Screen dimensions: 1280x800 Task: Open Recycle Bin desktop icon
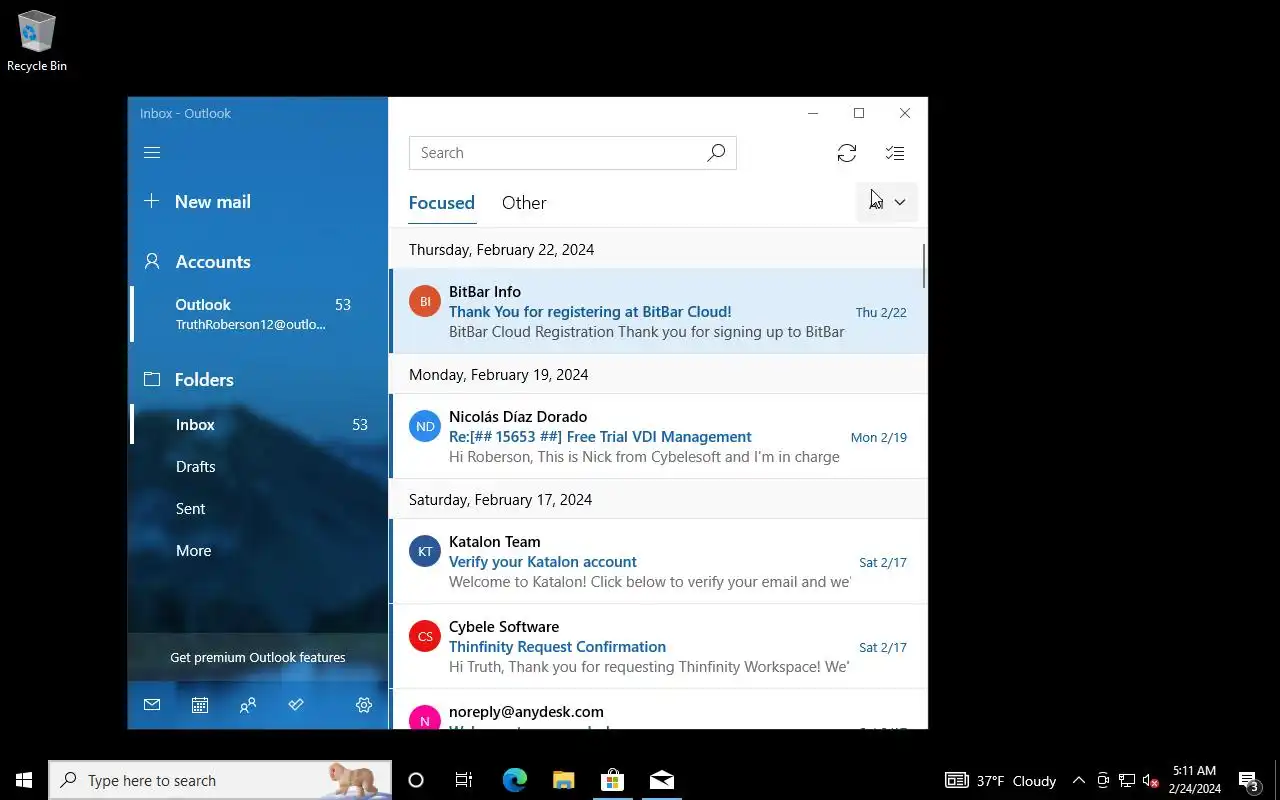[37, 42]
